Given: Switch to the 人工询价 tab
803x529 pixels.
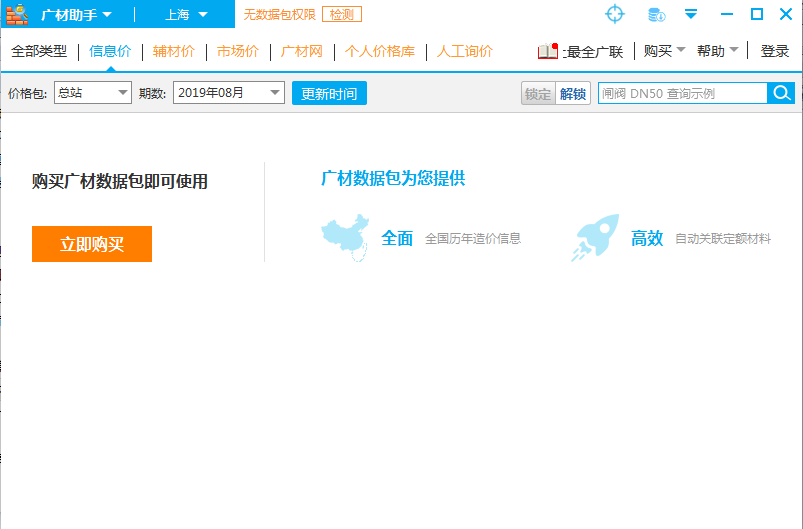Looking at the screenshot, I should pyautogui.click(x=464, y=51).
